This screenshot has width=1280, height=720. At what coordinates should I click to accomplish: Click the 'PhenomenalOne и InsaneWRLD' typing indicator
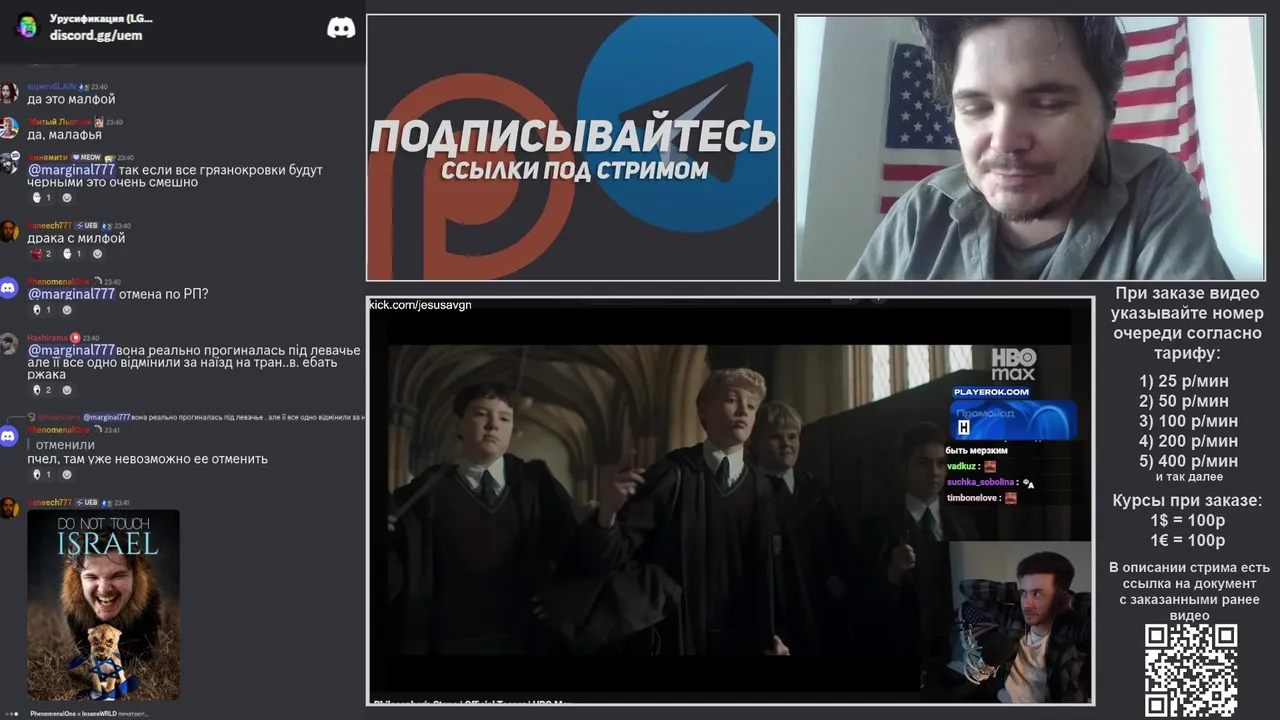(x=88, y=714)
